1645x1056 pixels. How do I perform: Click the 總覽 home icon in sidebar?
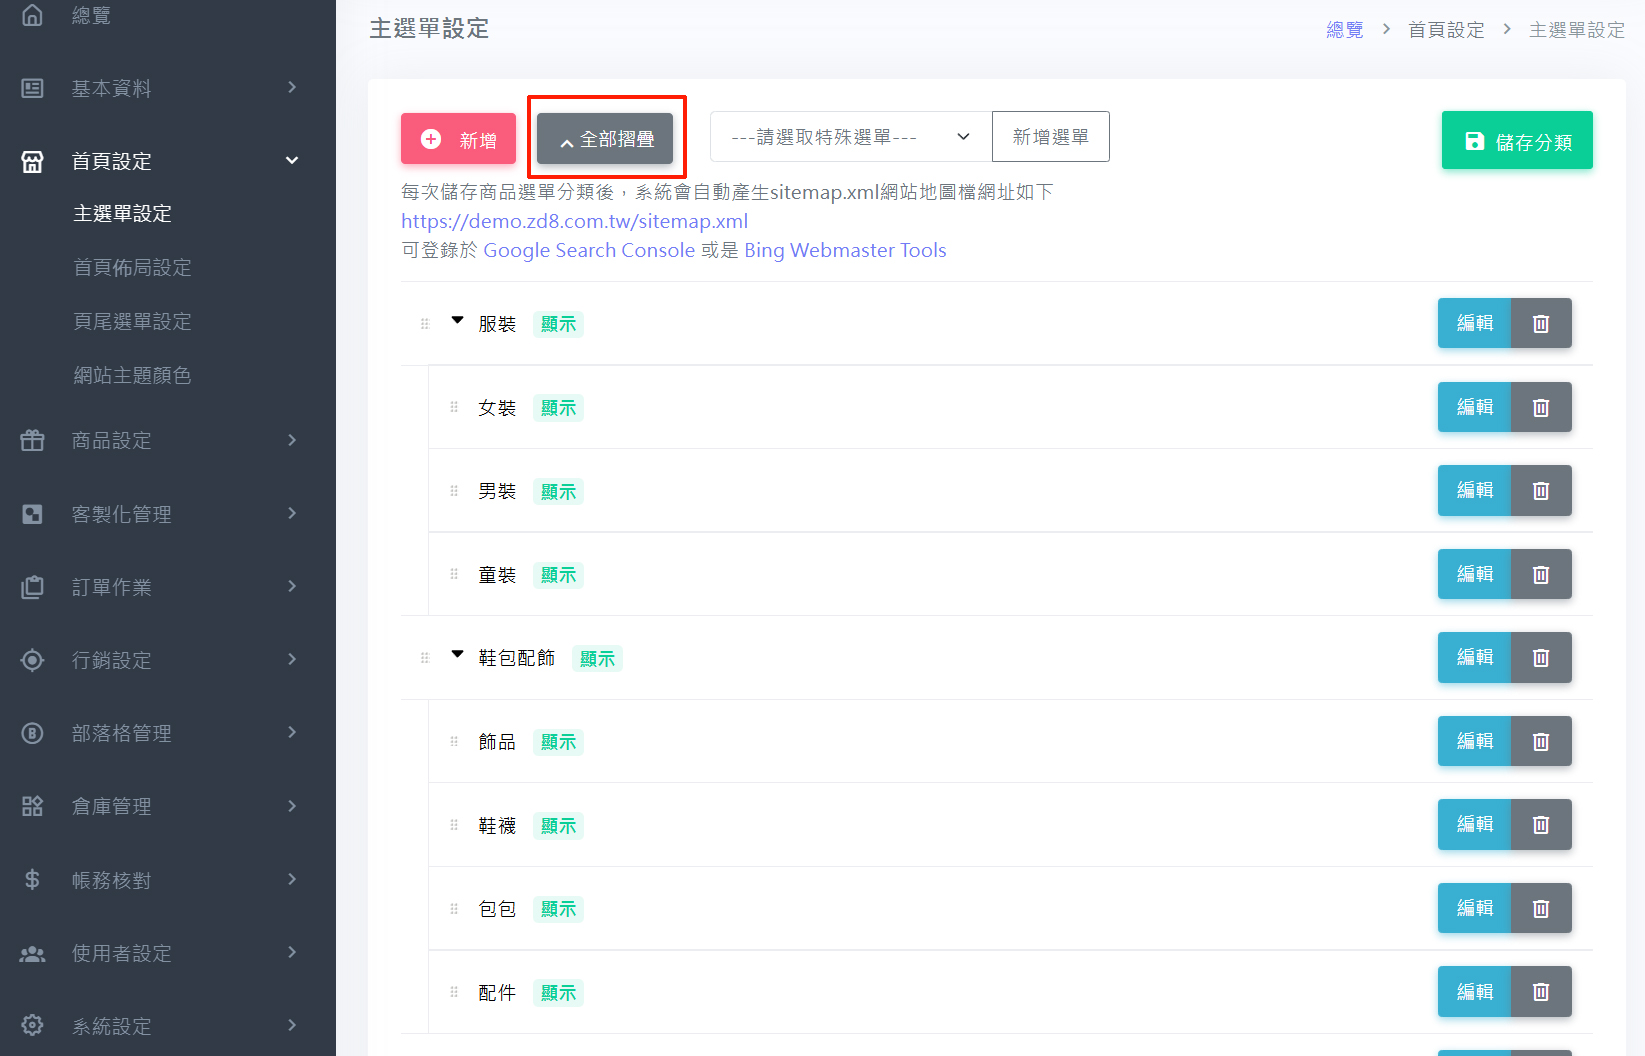(x=32, y=15)
